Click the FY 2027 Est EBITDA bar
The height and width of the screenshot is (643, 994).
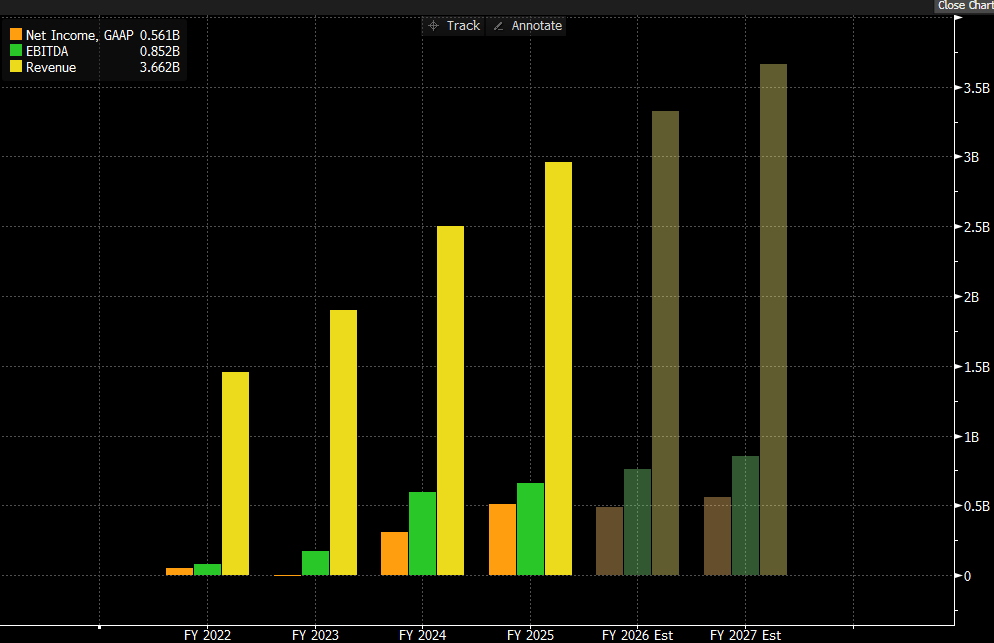[745, 515]
